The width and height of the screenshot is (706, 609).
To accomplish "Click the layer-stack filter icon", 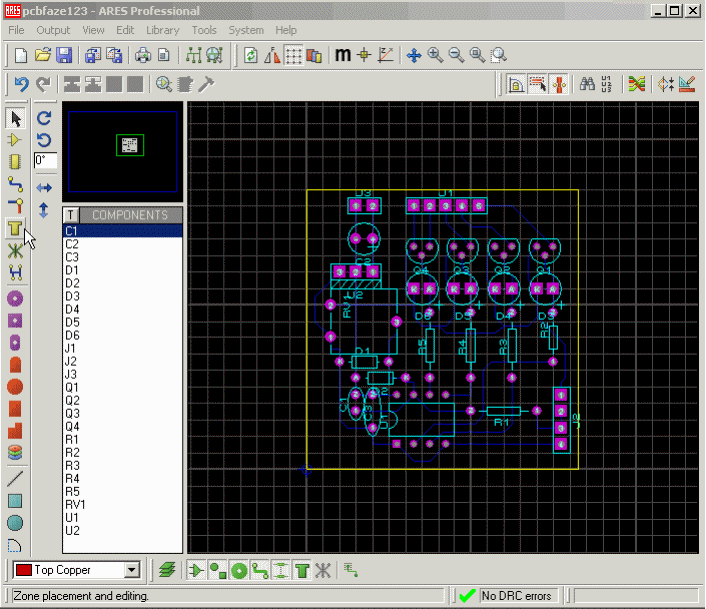I will coord(167,571).
